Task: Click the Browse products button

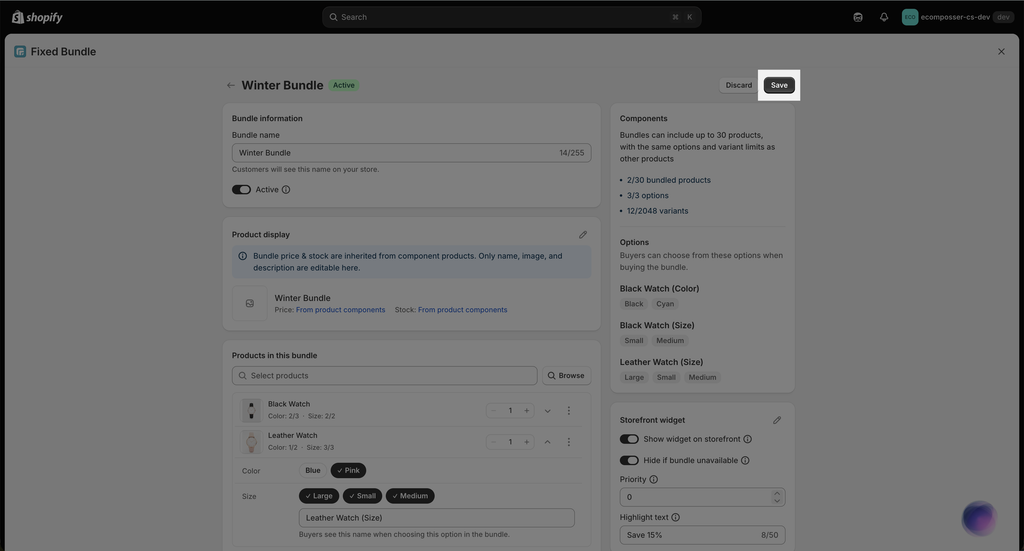Action: [566, 375]
